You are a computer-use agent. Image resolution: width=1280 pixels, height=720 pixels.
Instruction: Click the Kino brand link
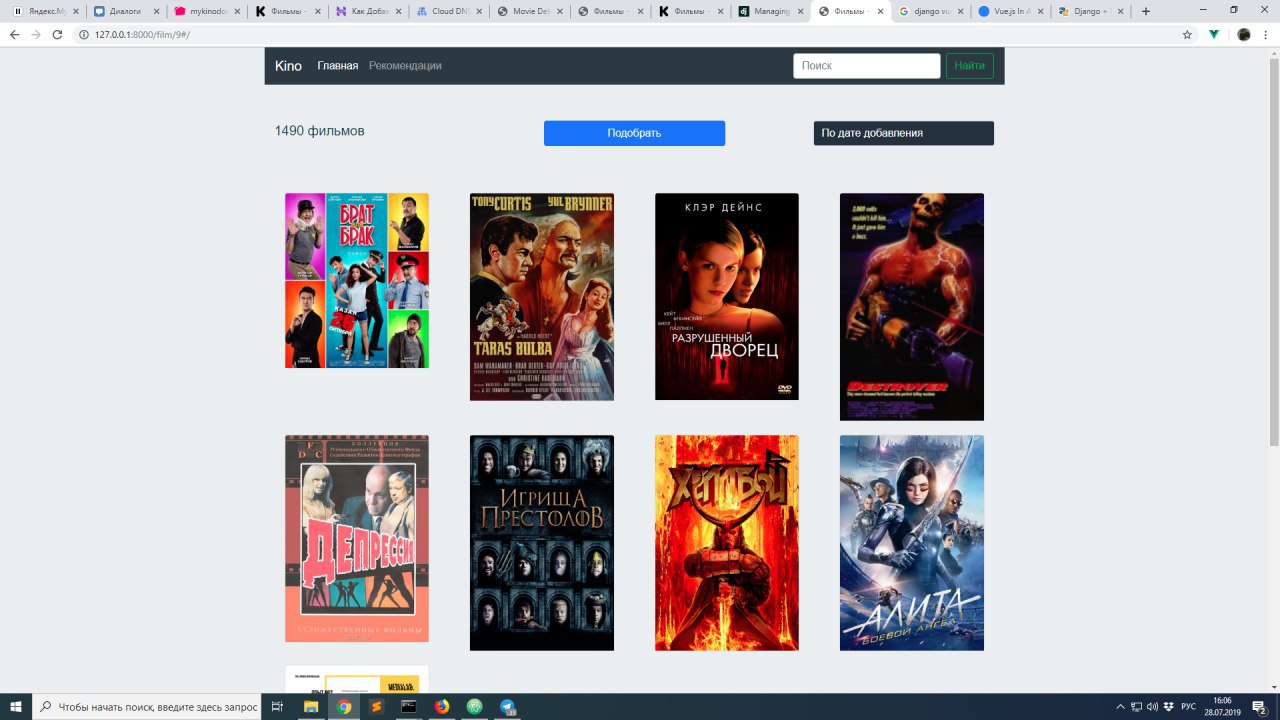point(288,66)
